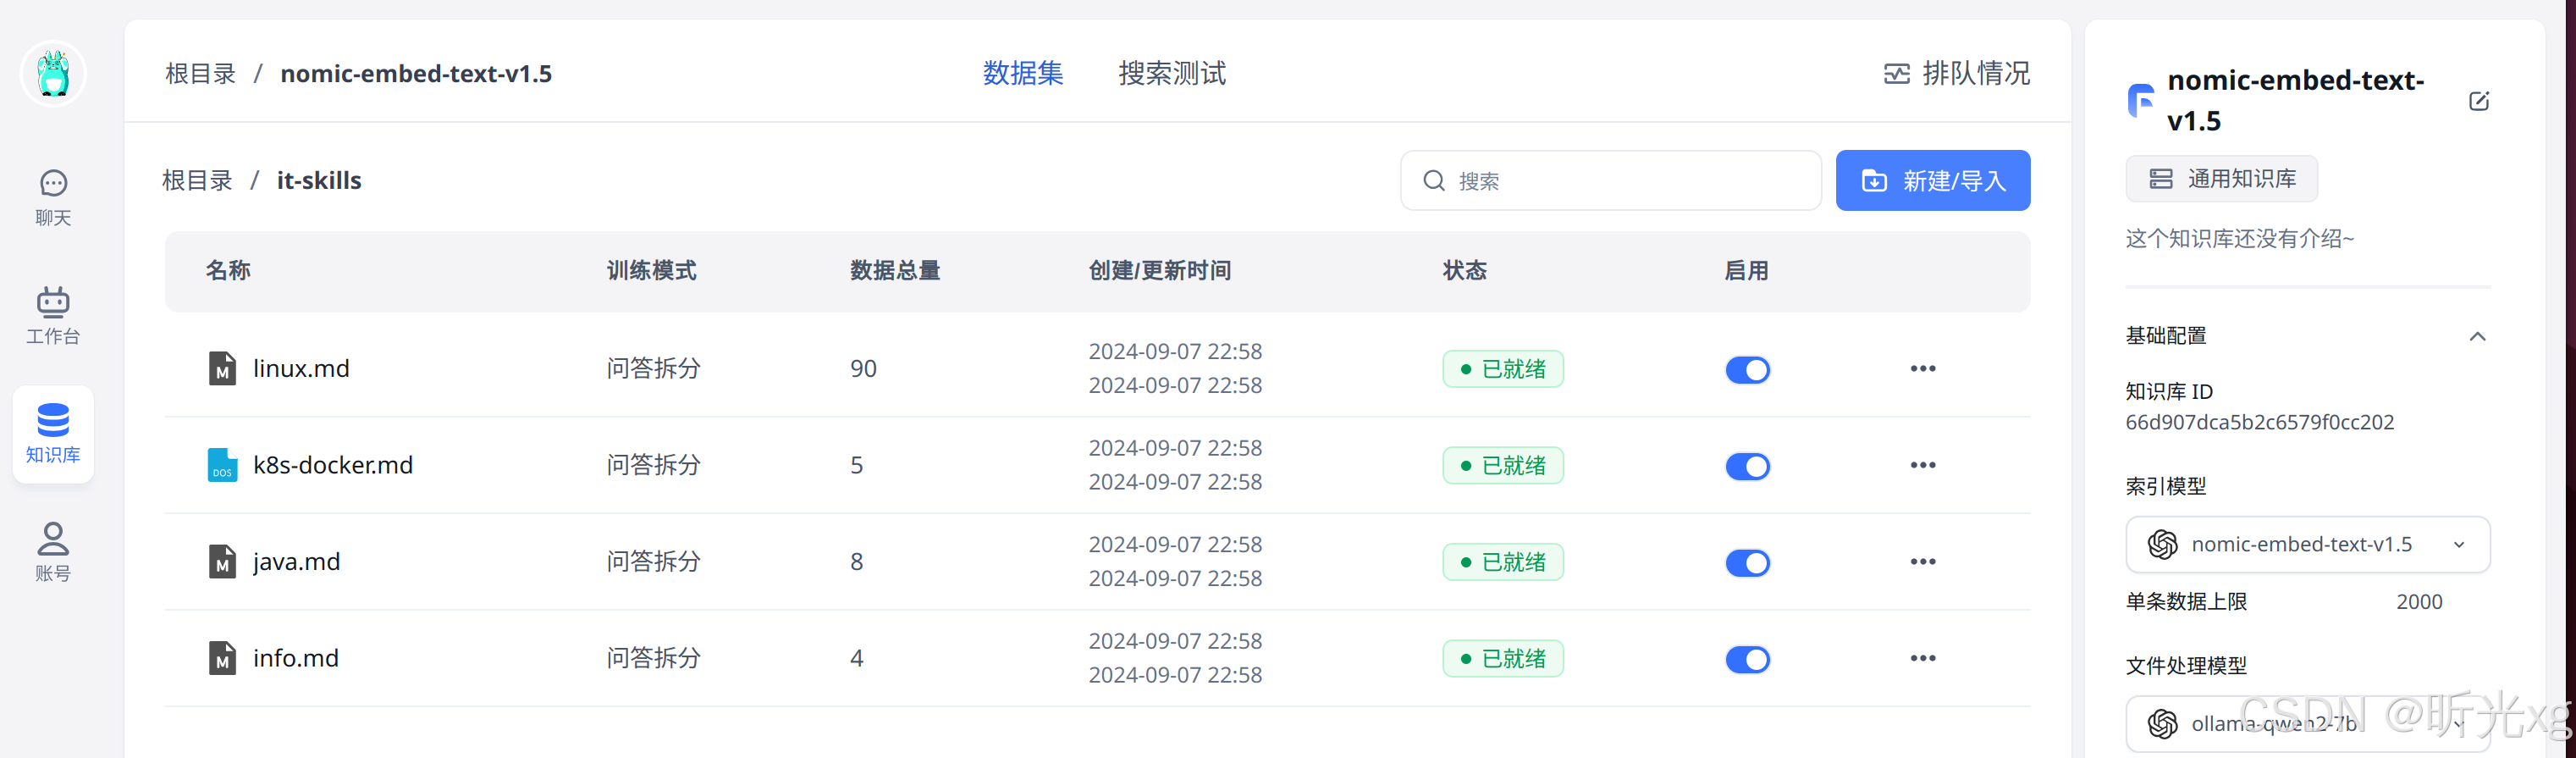This screenshot has width=2576, height=758.
Task: Open the more options menu for java.md
Action: coord(1922,562)
